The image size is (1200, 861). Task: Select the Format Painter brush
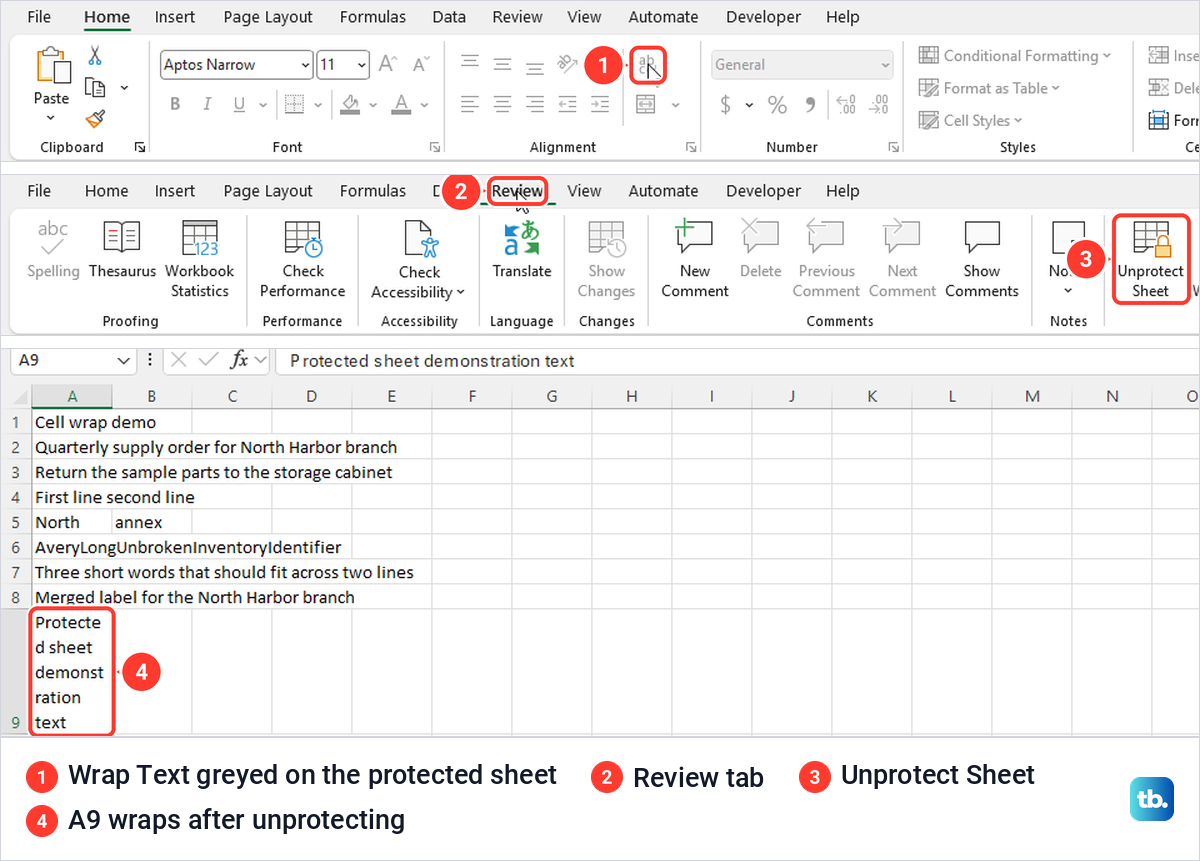point(95,120)
